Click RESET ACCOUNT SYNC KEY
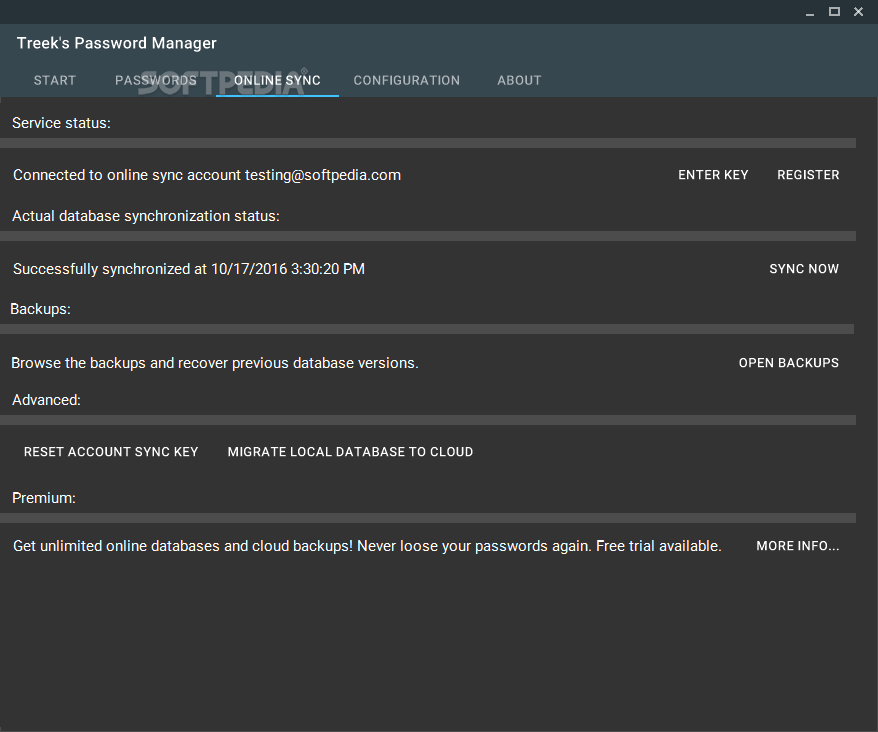 tap(111, 452)
